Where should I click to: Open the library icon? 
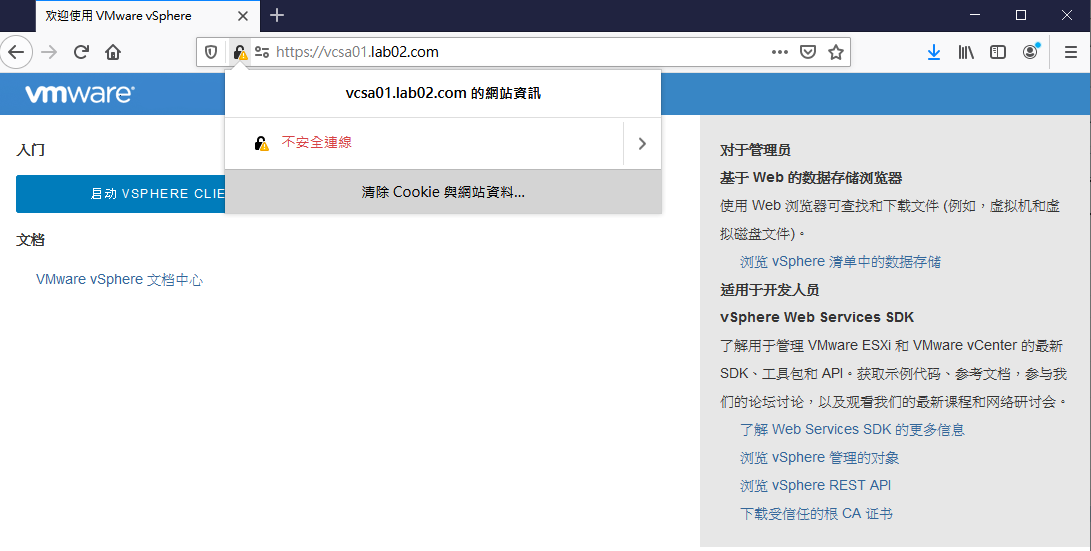(966, 52)
